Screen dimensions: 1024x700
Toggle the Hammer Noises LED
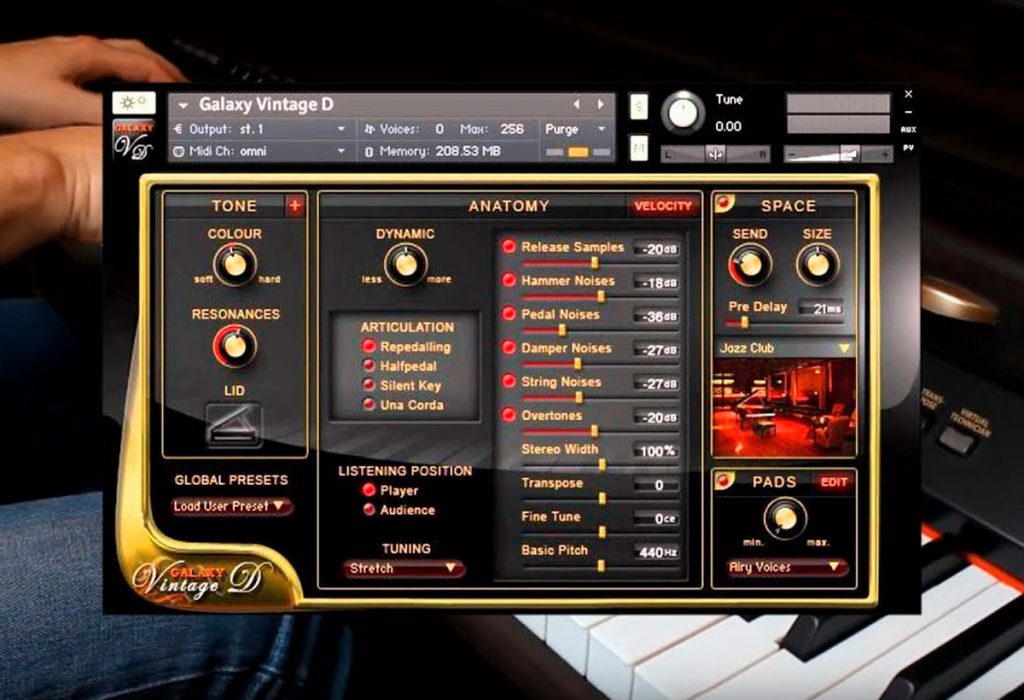coord(509,280)
